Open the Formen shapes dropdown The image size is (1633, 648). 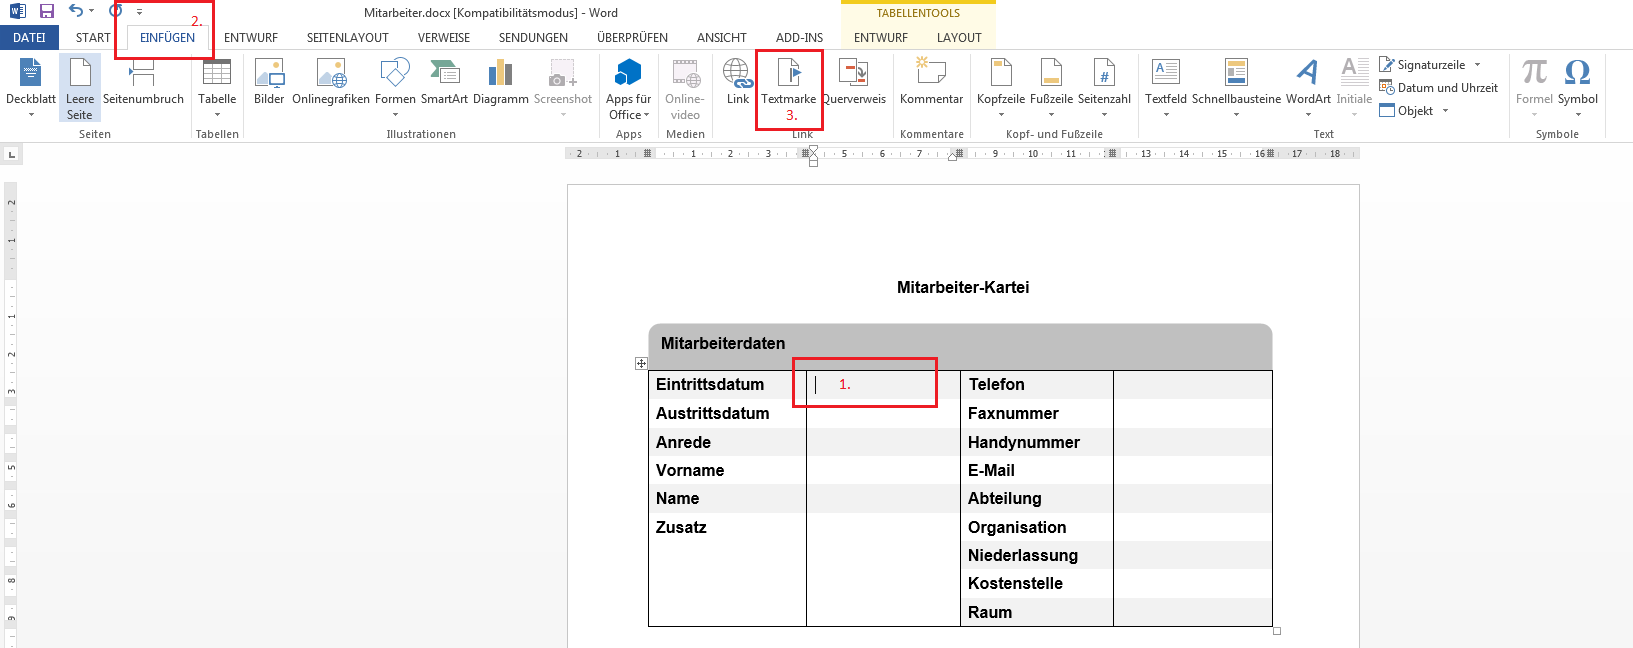395,85
